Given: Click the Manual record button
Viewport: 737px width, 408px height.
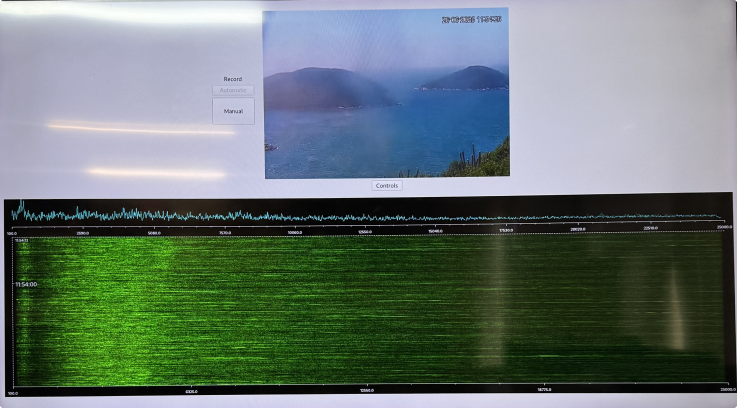Looking at the screenshot, I should click(233, 111).
